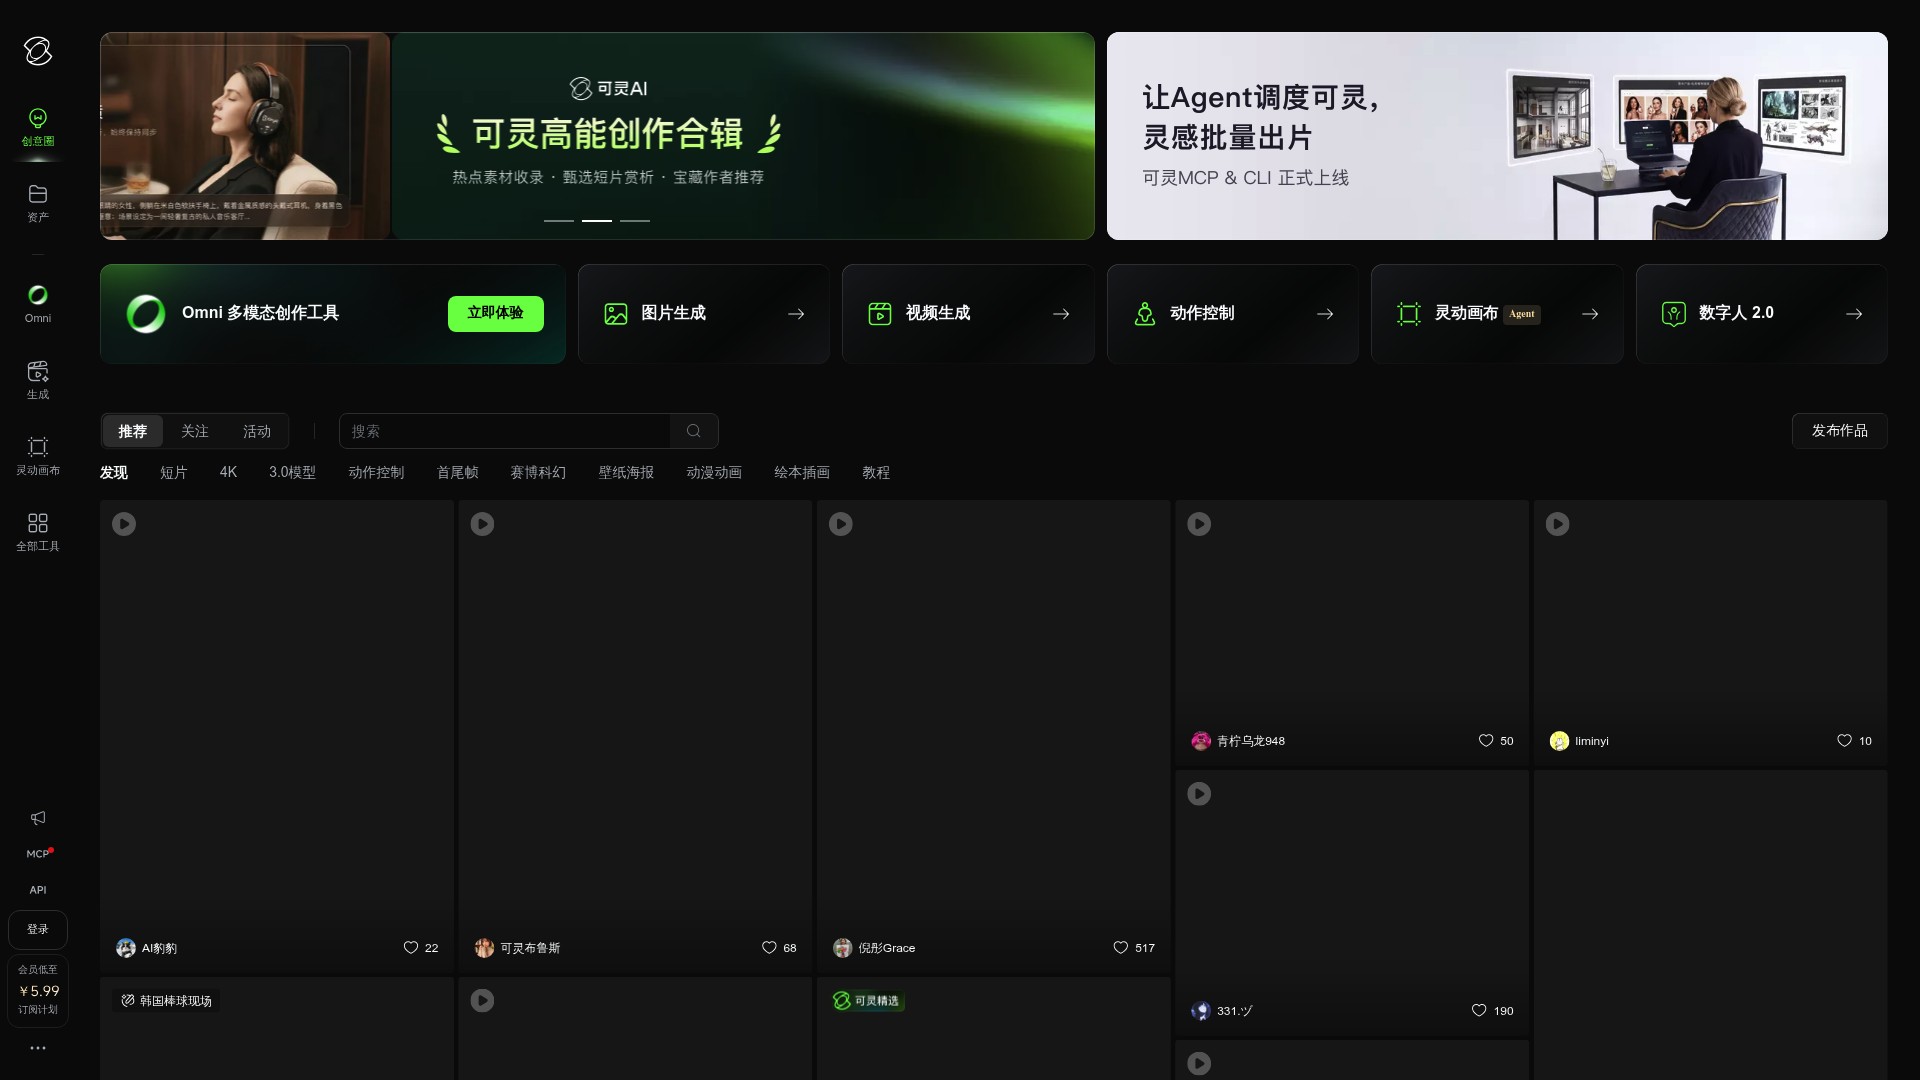Open the ¥5.99 会员 subscription plan
This screenshot has width=1920, height=1080.
tap(38, 990)
